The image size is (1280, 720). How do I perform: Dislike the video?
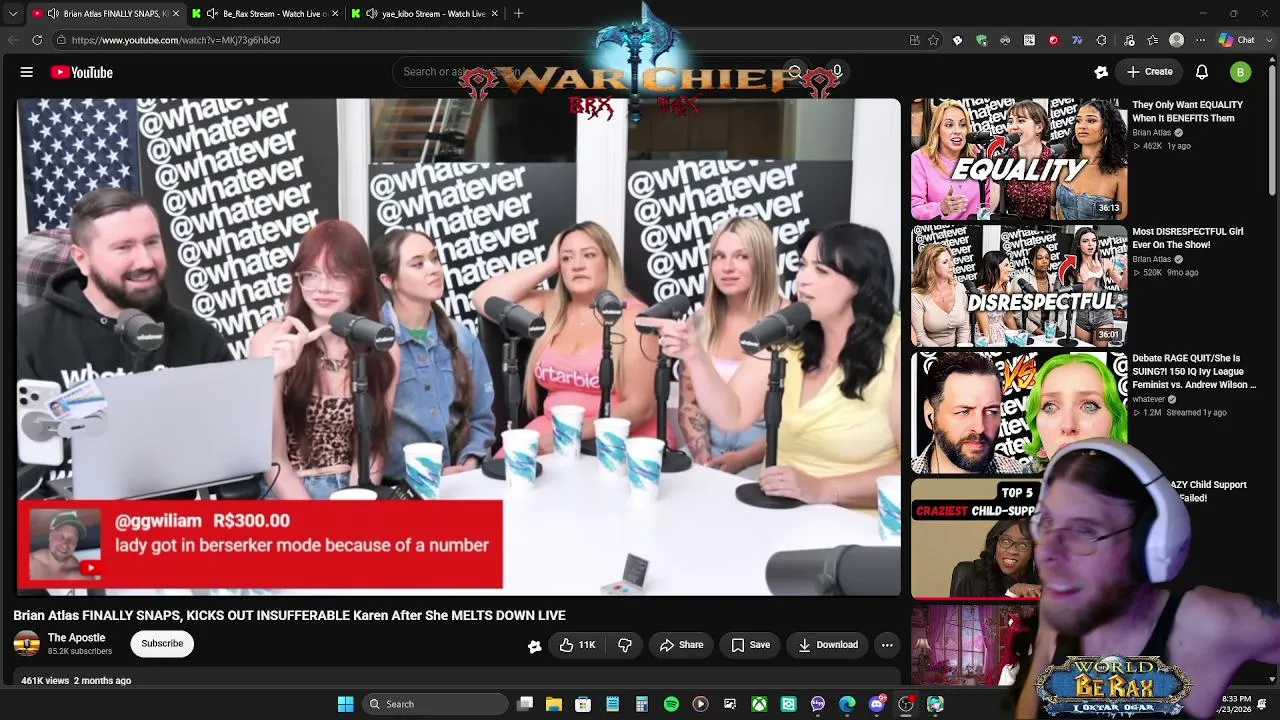625,645
